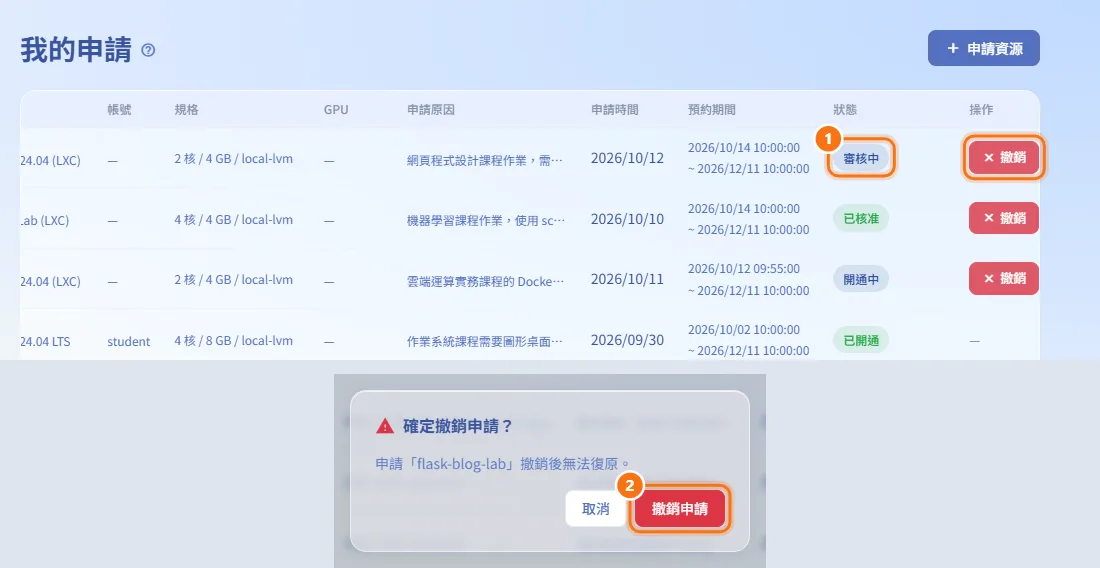The height and width of the screenshot is (568, 1100).
Task: Click the start time 2026/10/02 10:00:00
Action: point(744,330)
